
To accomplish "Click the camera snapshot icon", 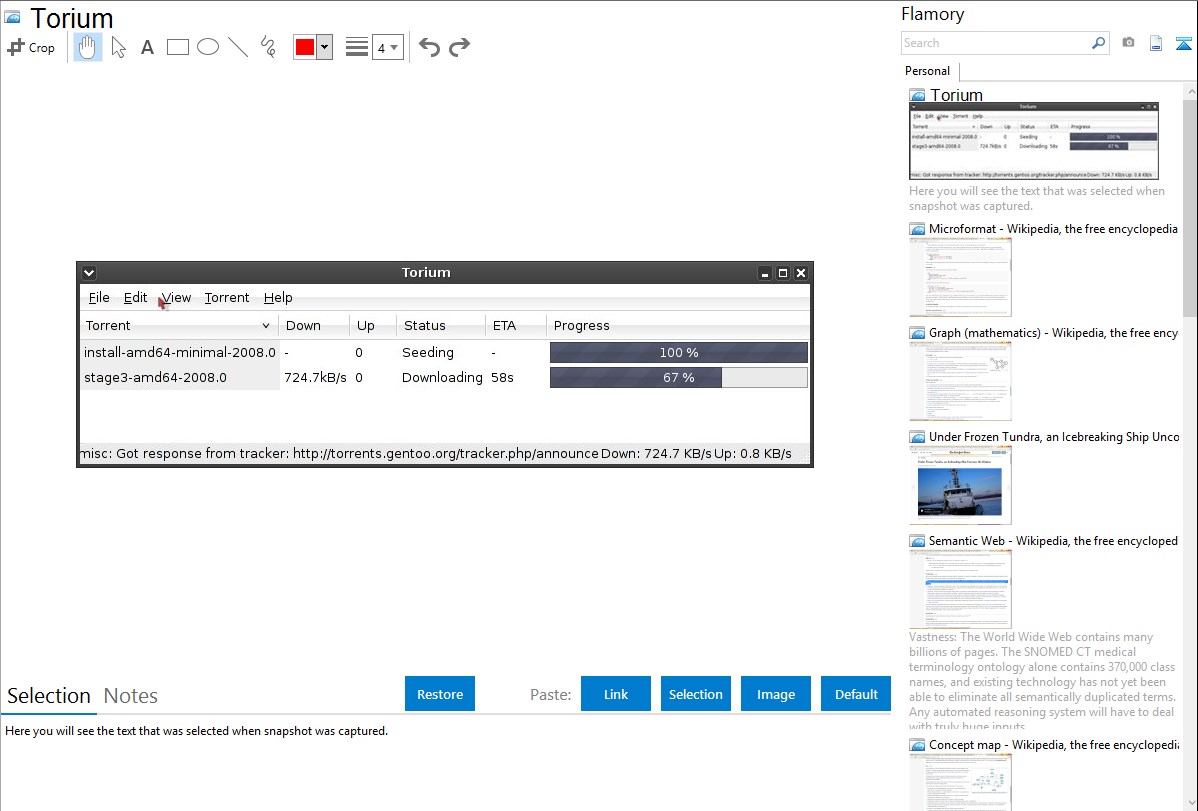I will [x=1128, y=43].
